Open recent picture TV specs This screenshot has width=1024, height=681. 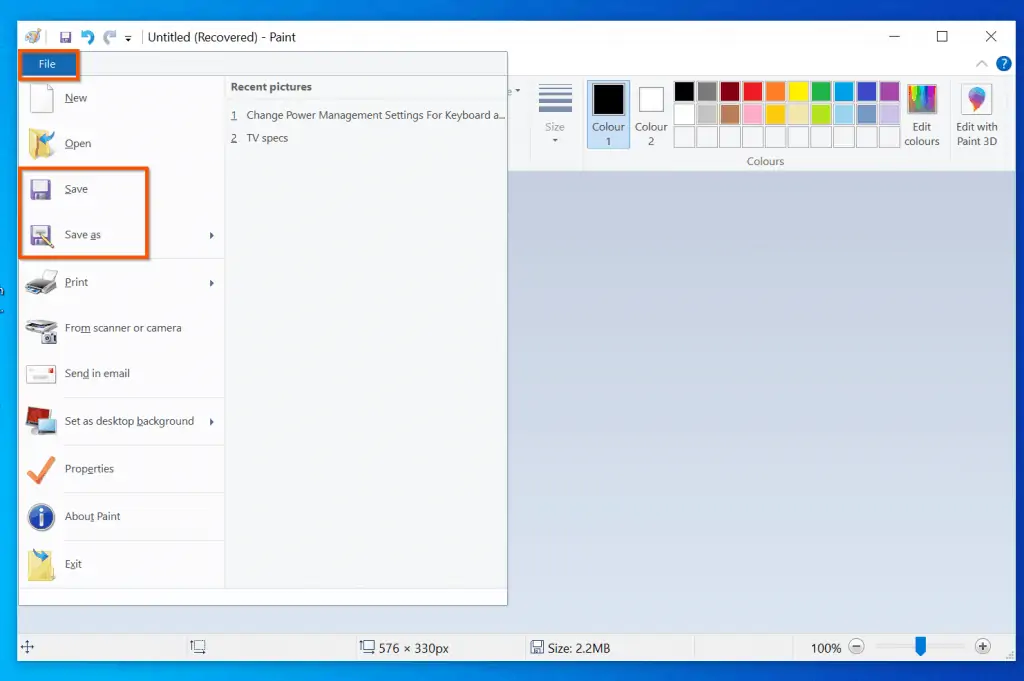(267, 138)
